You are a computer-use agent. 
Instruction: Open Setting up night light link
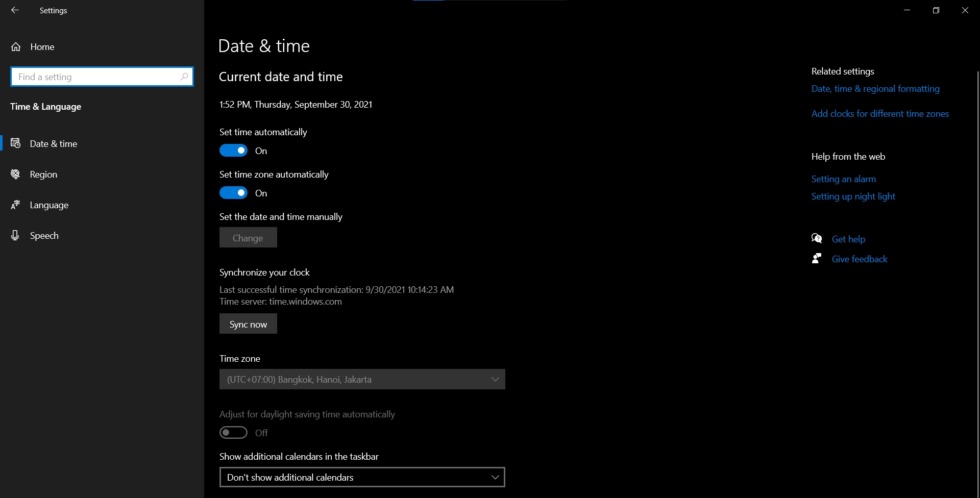click(853, 196)
